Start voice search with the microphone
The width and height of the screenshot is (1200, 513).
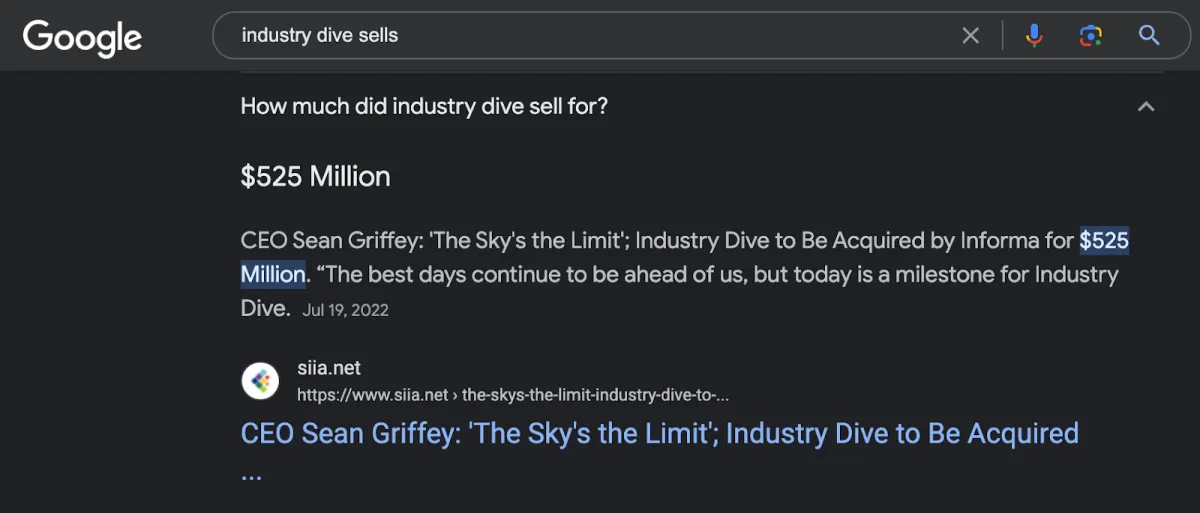pyautogui.click(x=1034, y=36)
